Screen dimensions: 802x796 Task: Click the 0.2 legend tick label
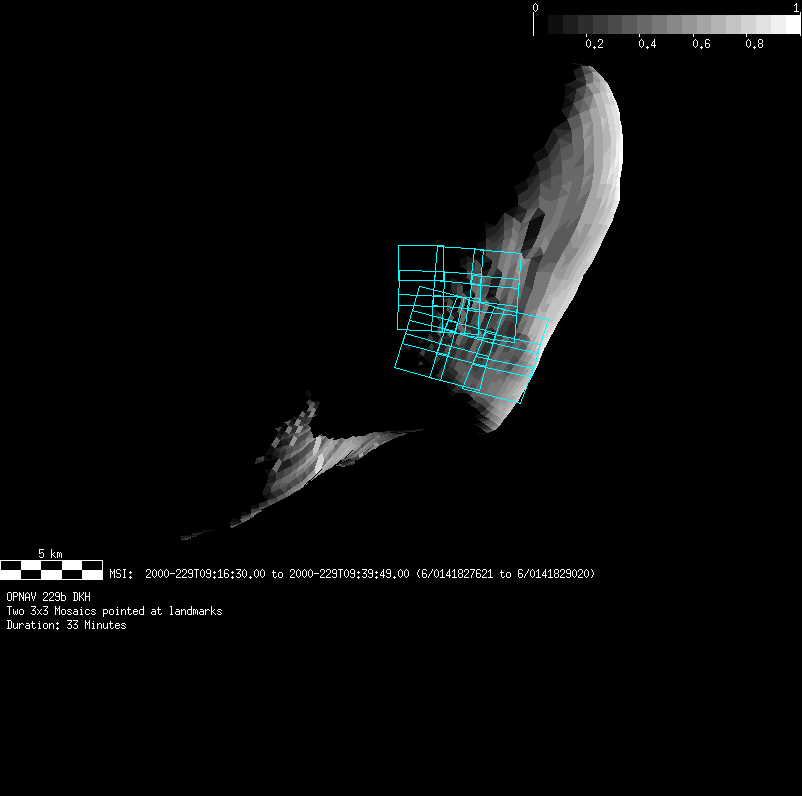click(x=594, y=44)
